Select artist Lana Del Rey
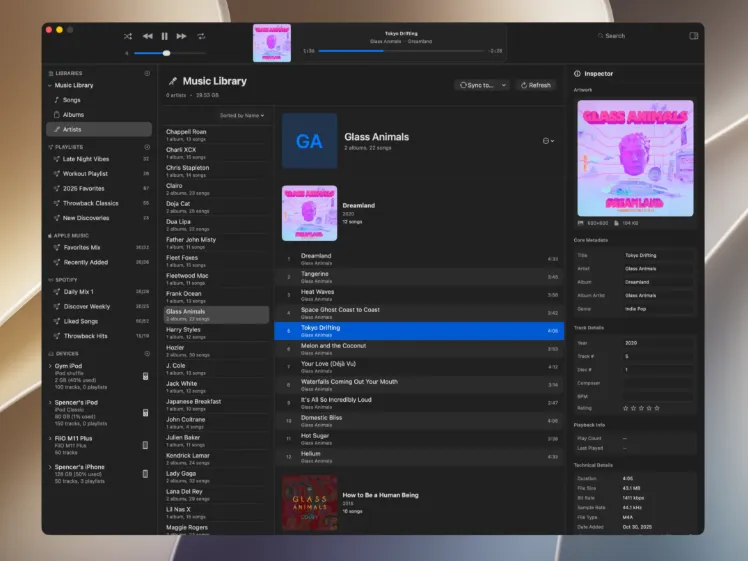 pyautogui.click(x=216, y=495)
